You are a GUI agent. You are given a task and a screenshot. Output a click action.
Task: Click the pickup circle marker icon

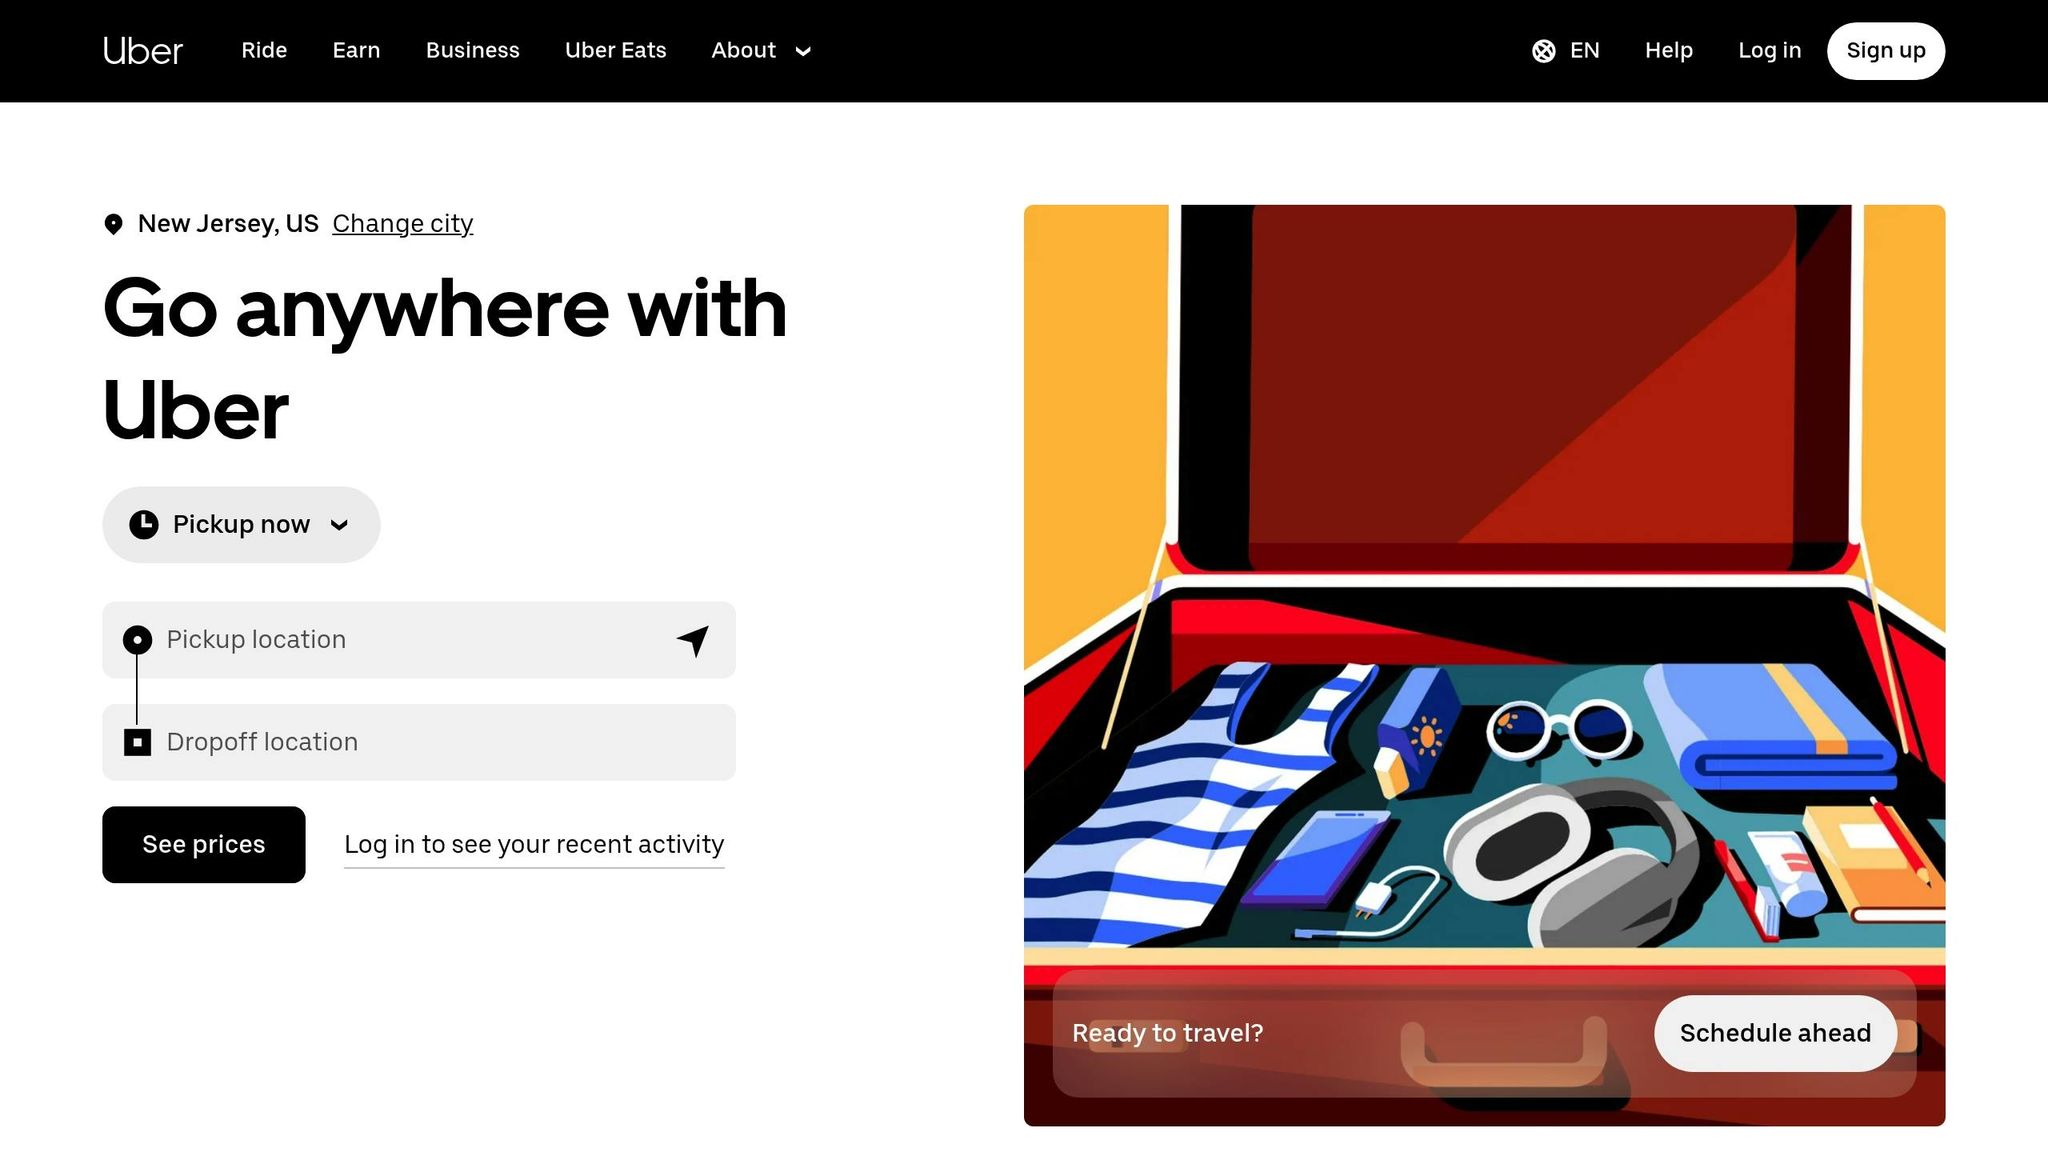click(x=137, y=640)
